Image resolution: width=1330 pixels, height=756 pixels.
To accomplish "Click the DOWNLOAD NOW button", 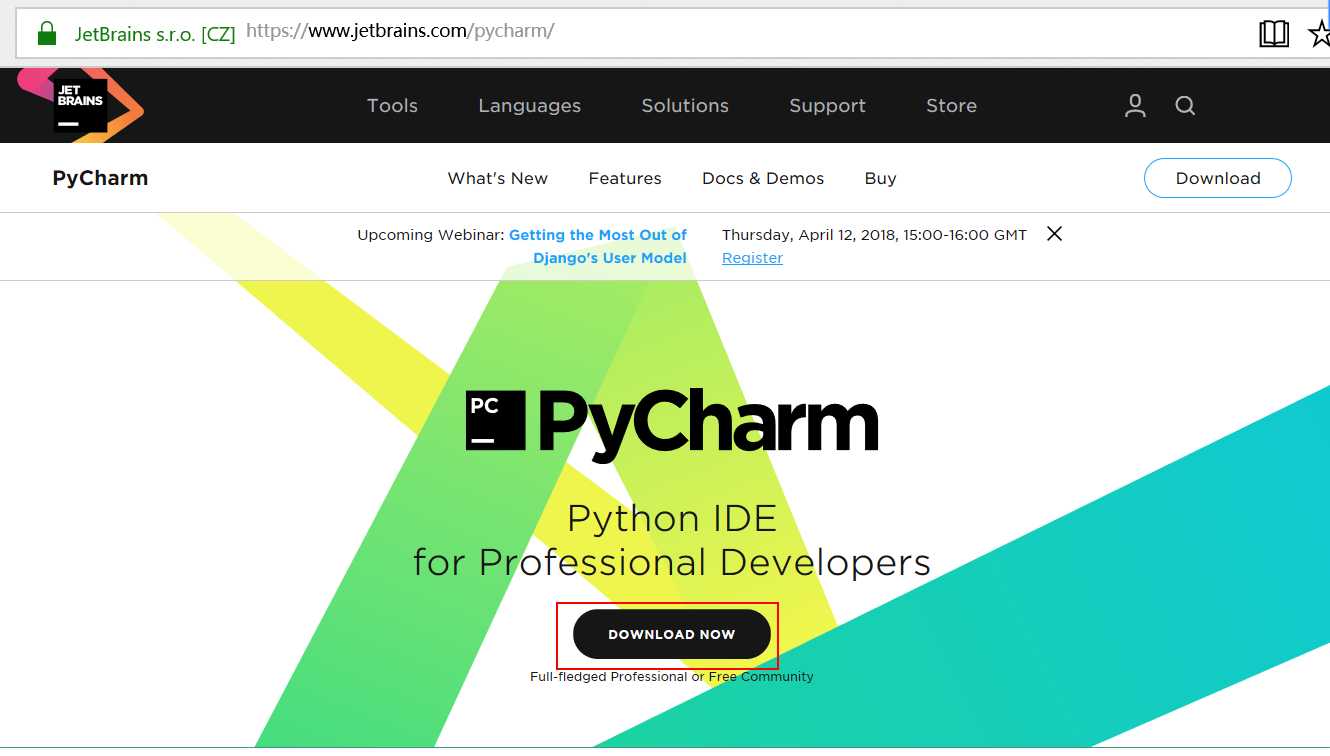I will point(672,634).
